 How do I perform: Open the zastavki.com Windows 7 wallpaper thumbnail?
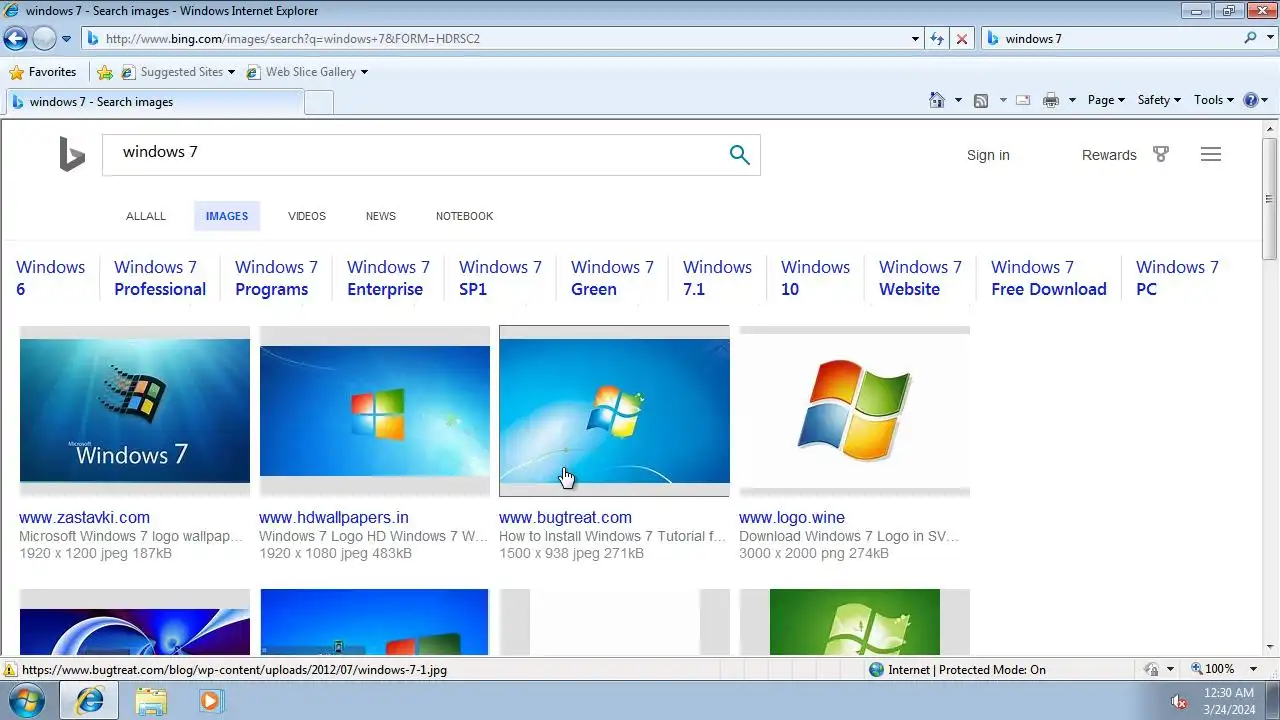(135, 411)
